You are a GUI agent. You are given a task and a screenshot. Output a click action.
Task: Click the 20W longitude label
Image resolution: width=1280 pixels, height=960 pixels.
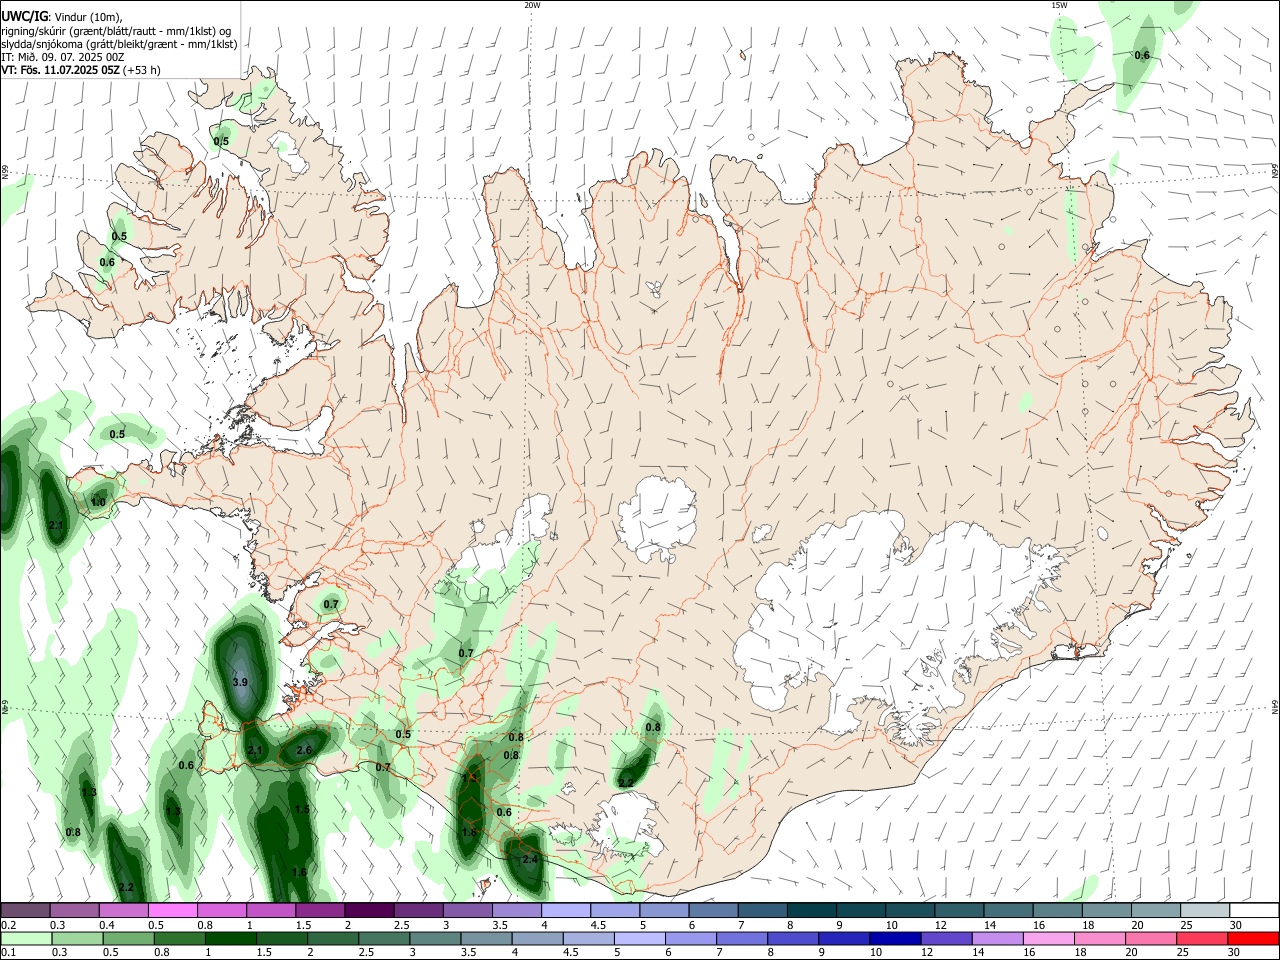532,5
